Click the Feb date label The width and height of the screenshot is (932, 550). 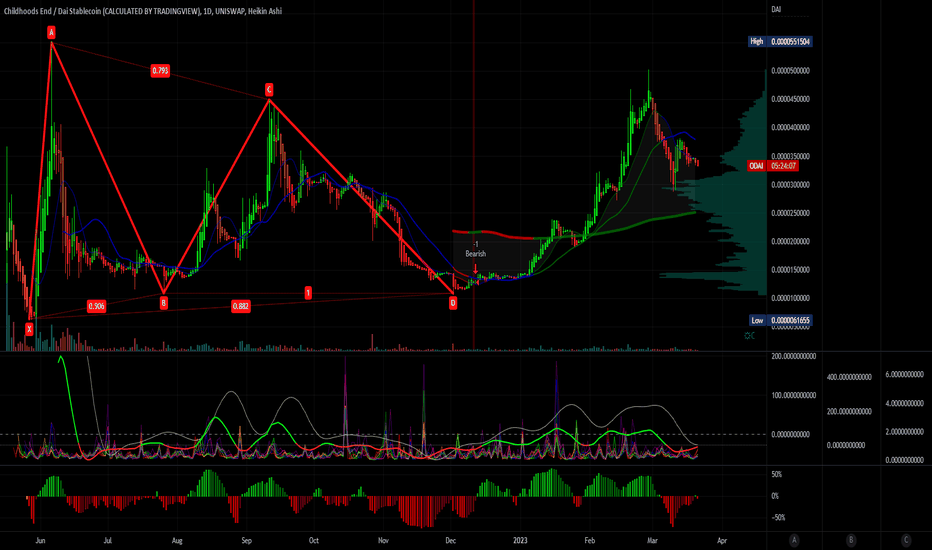click(589, 540)
